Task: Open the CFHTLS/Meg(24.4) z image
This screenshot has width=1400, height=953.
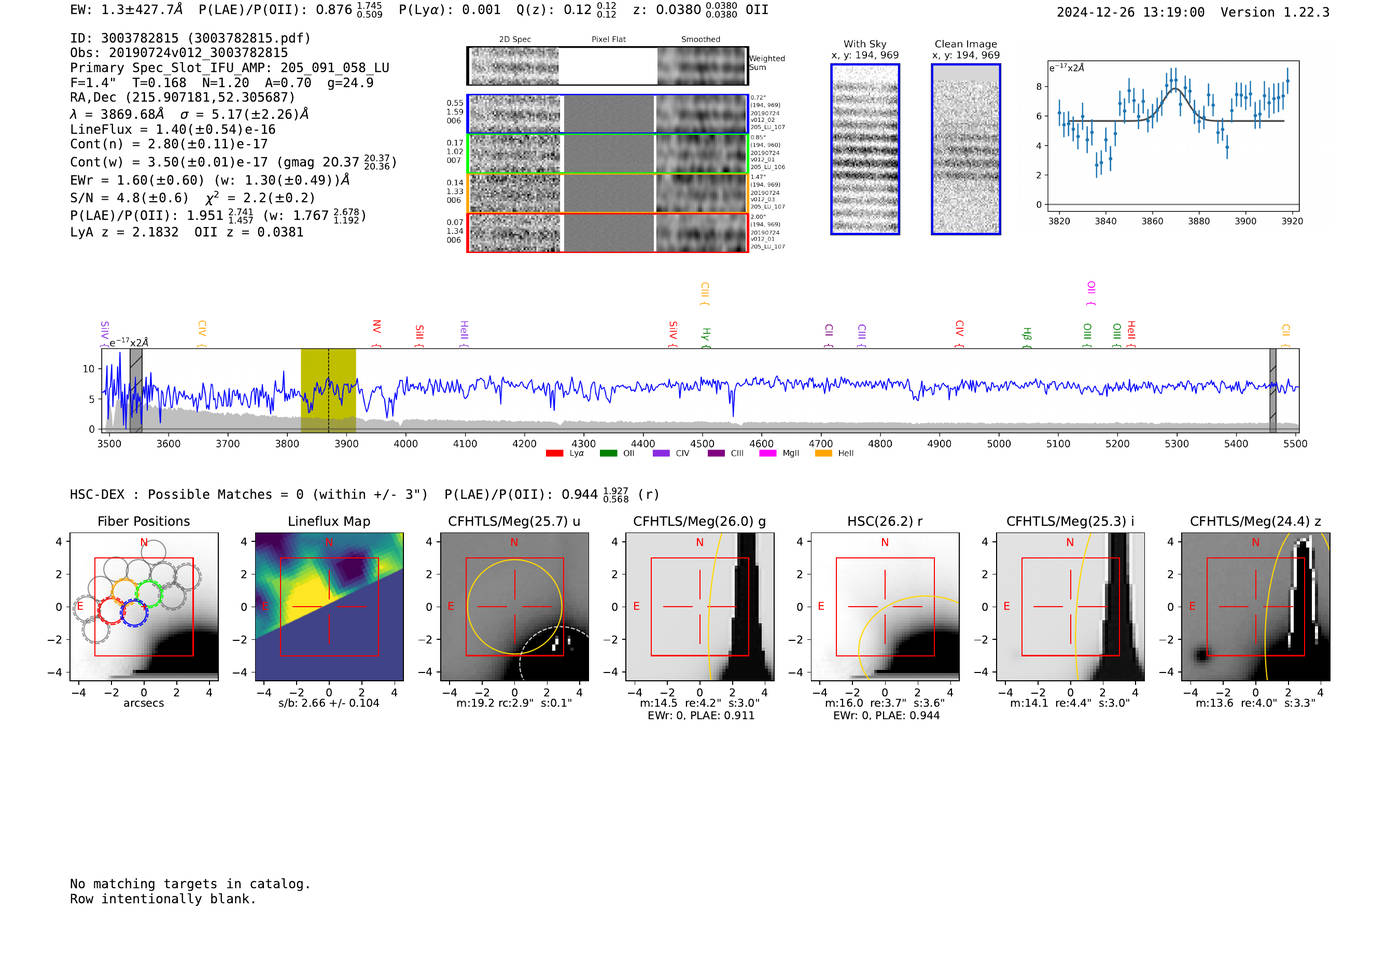Action: 1256,607
